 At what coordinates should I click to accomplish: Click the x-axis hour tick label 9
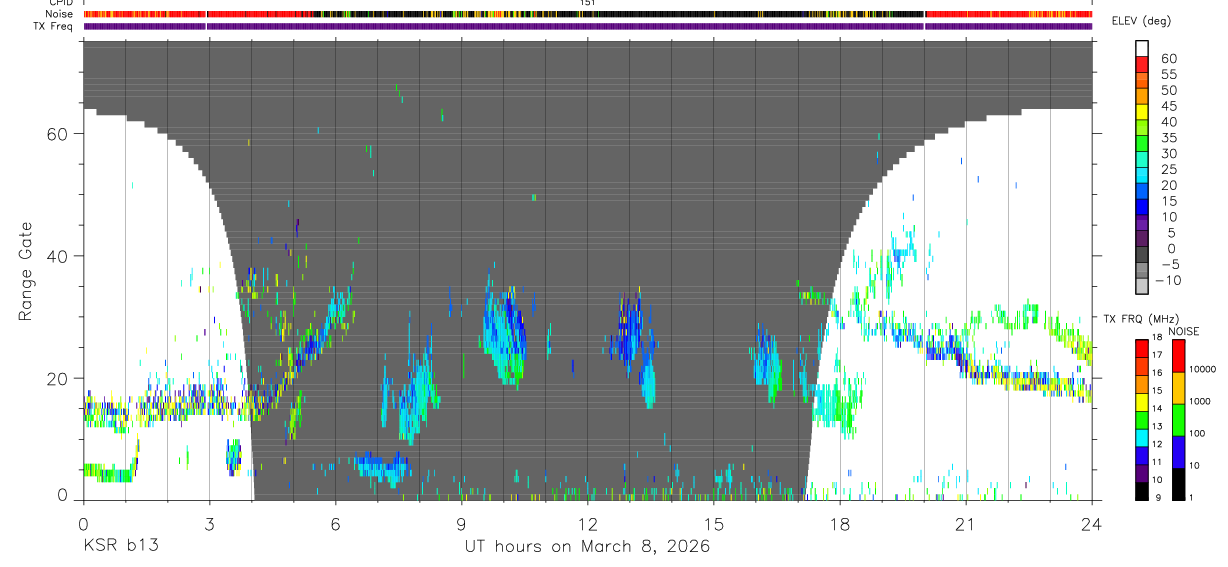click(x=461, y=524)
